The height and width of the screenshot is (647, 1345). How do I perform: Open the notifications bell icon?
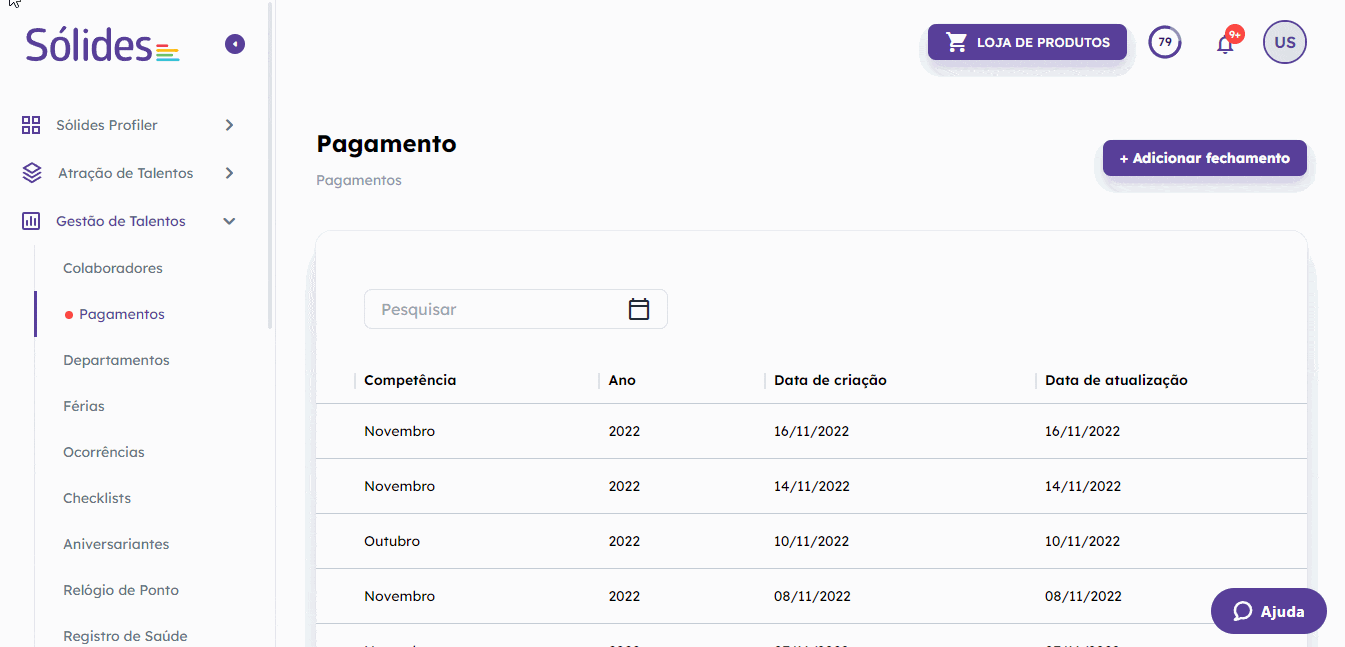[x=1225, y=43]
